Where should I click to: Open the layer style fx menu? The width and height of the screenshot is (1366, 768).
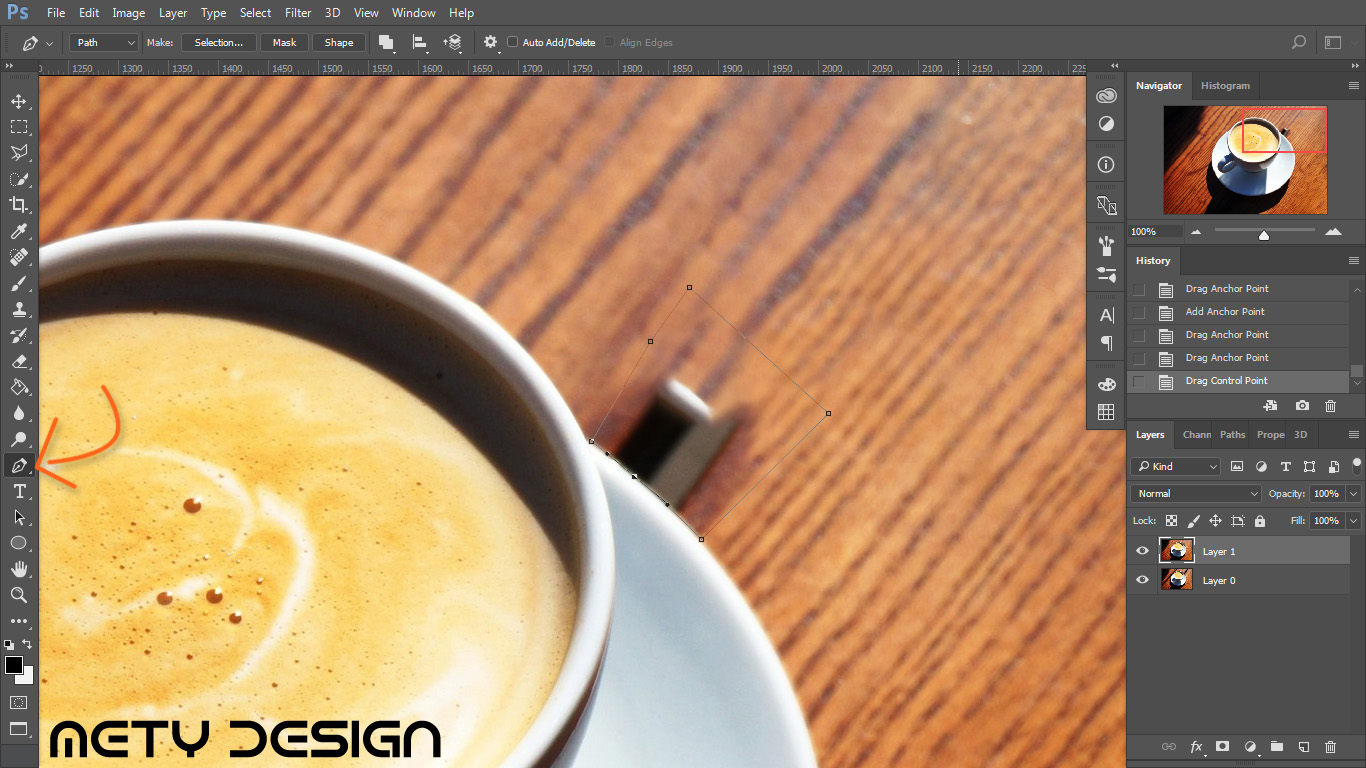pyautogui.click(x=1196, y=747)
